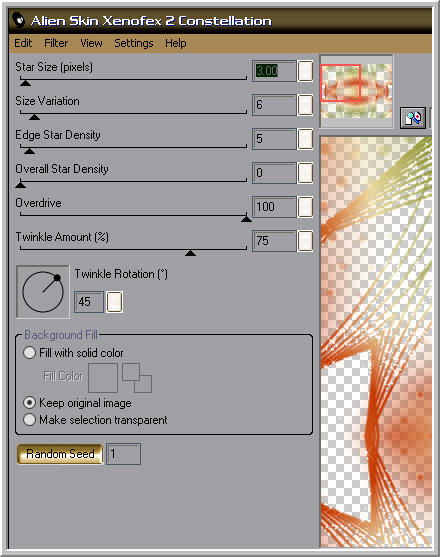440x557 pixels.
Task: Open the Help menu
Action: point(175,43)
